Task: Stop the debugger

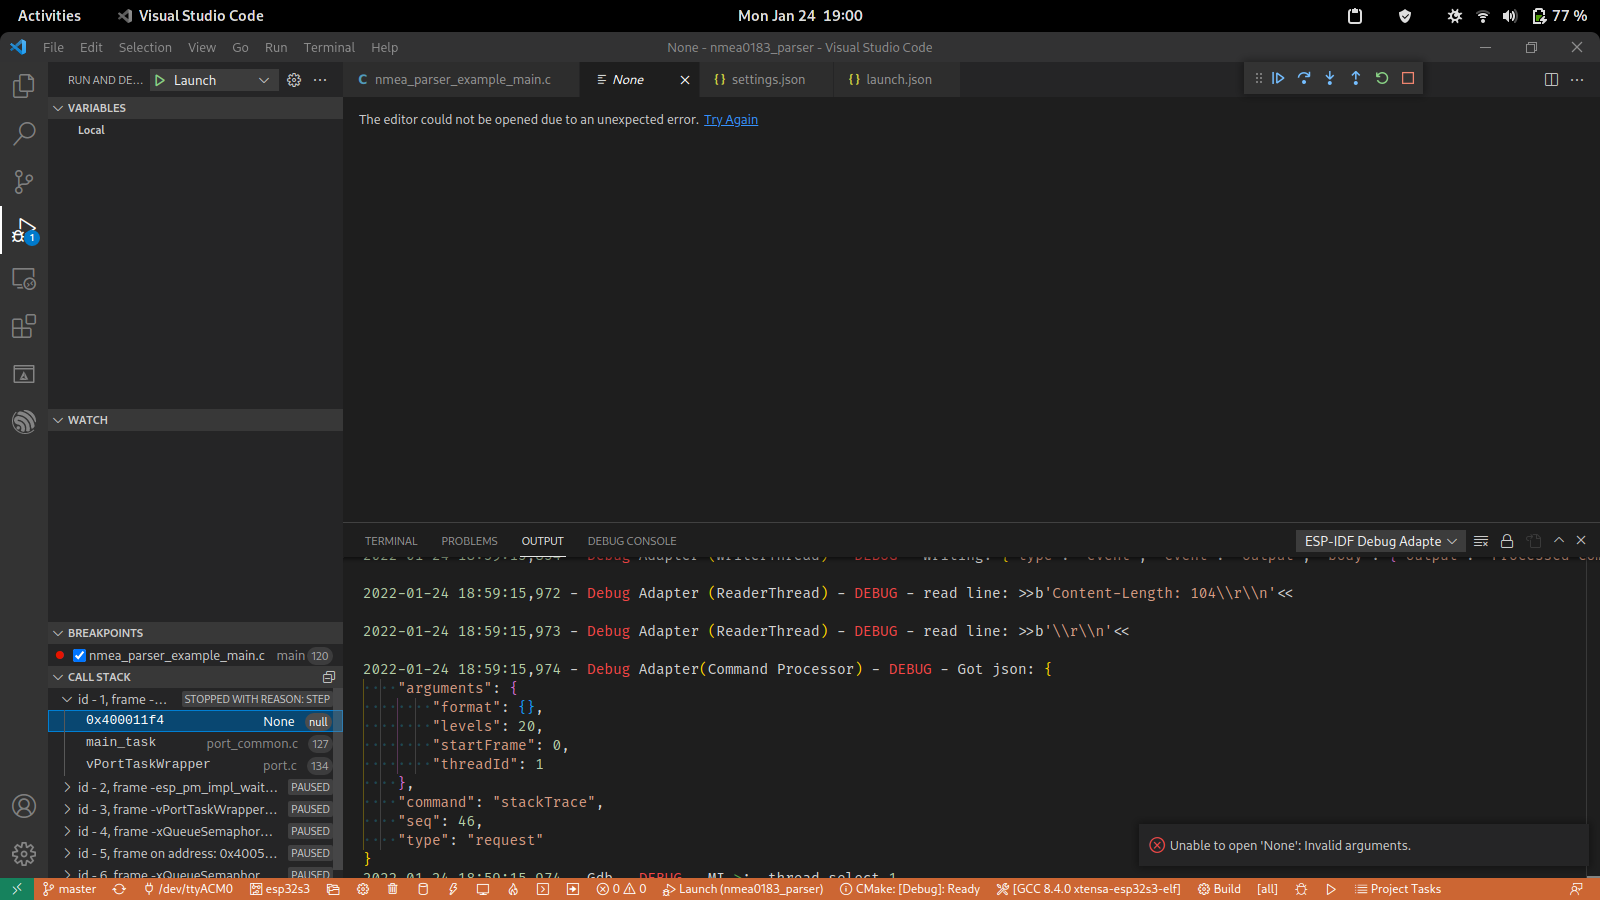Action: pyautogui.click(x=1407, y=78)
